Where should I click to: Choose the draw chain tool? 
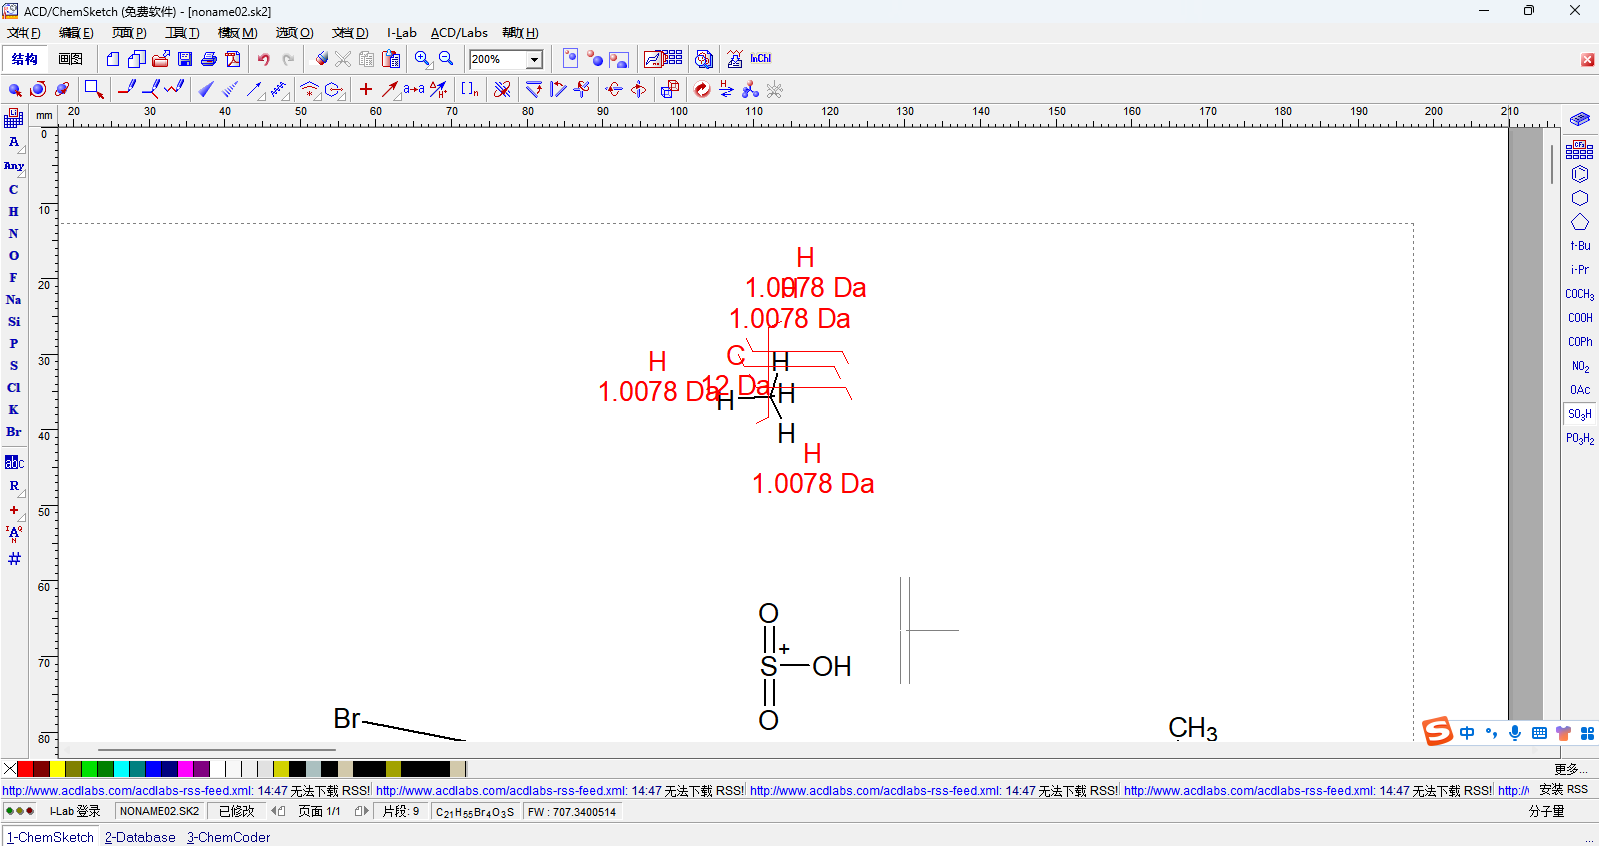175,89
